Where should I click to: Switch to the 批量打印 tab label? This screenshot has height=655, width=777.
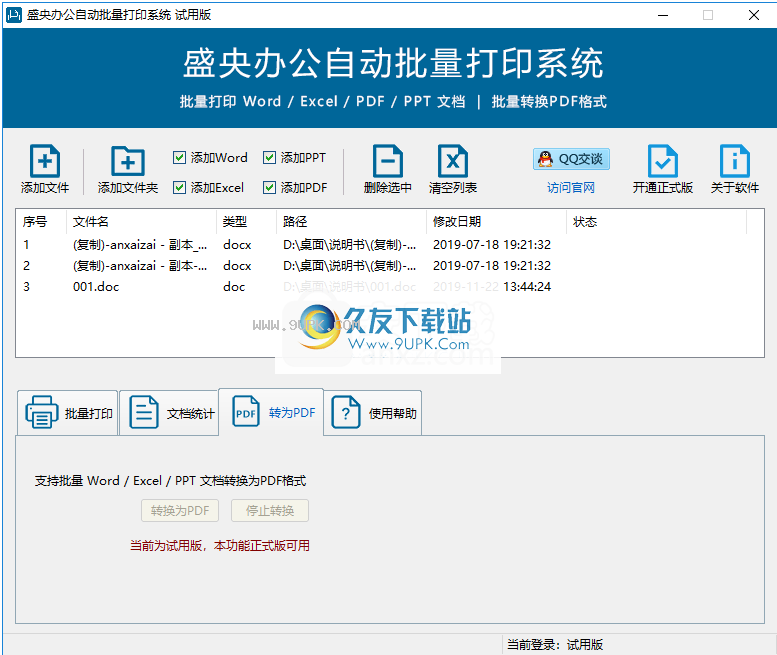(x=89, y=414)
